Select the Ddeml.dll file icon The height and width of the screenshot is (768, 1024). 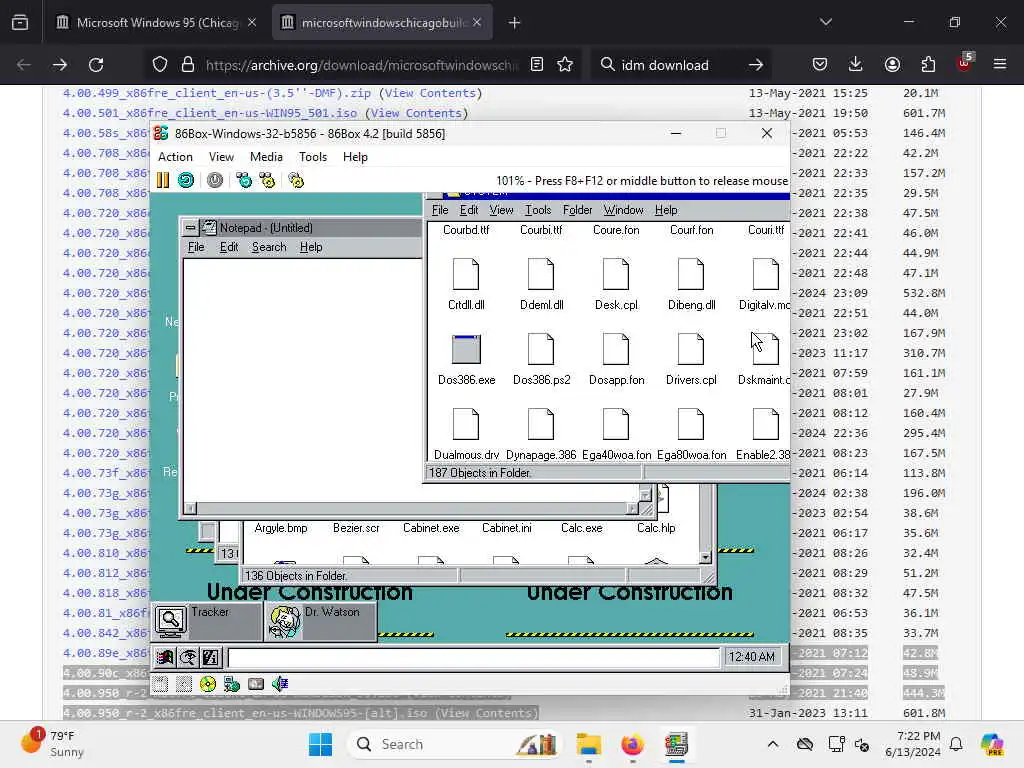[541, 274]
